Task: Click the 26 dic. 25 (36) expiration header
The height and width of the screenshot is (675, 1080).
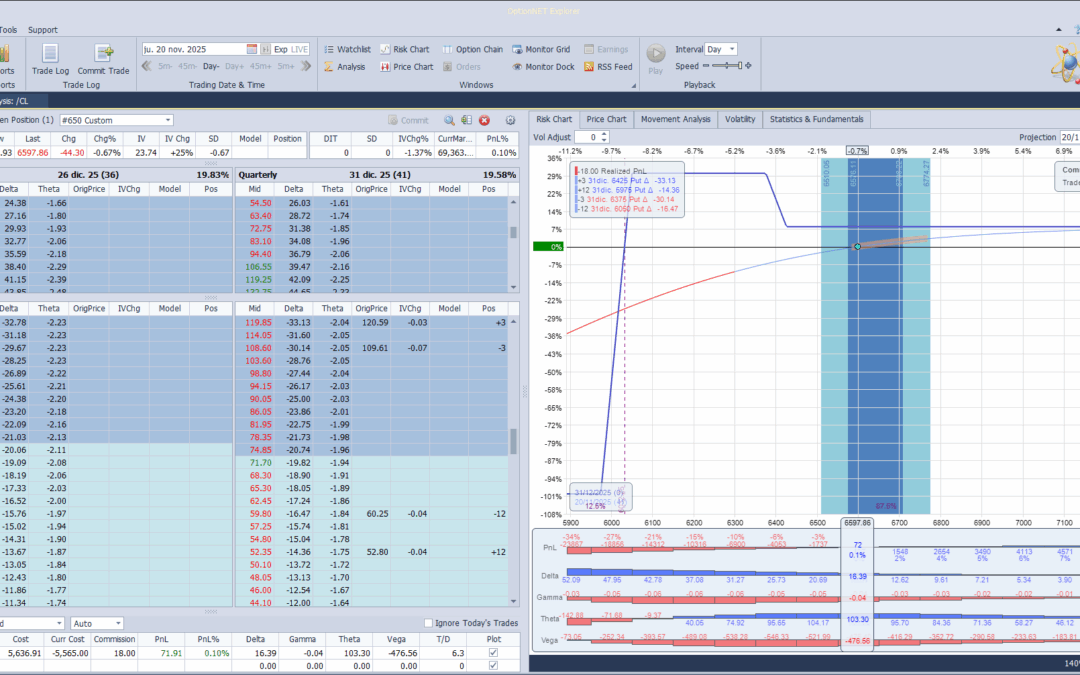Action: coord(88,175)
